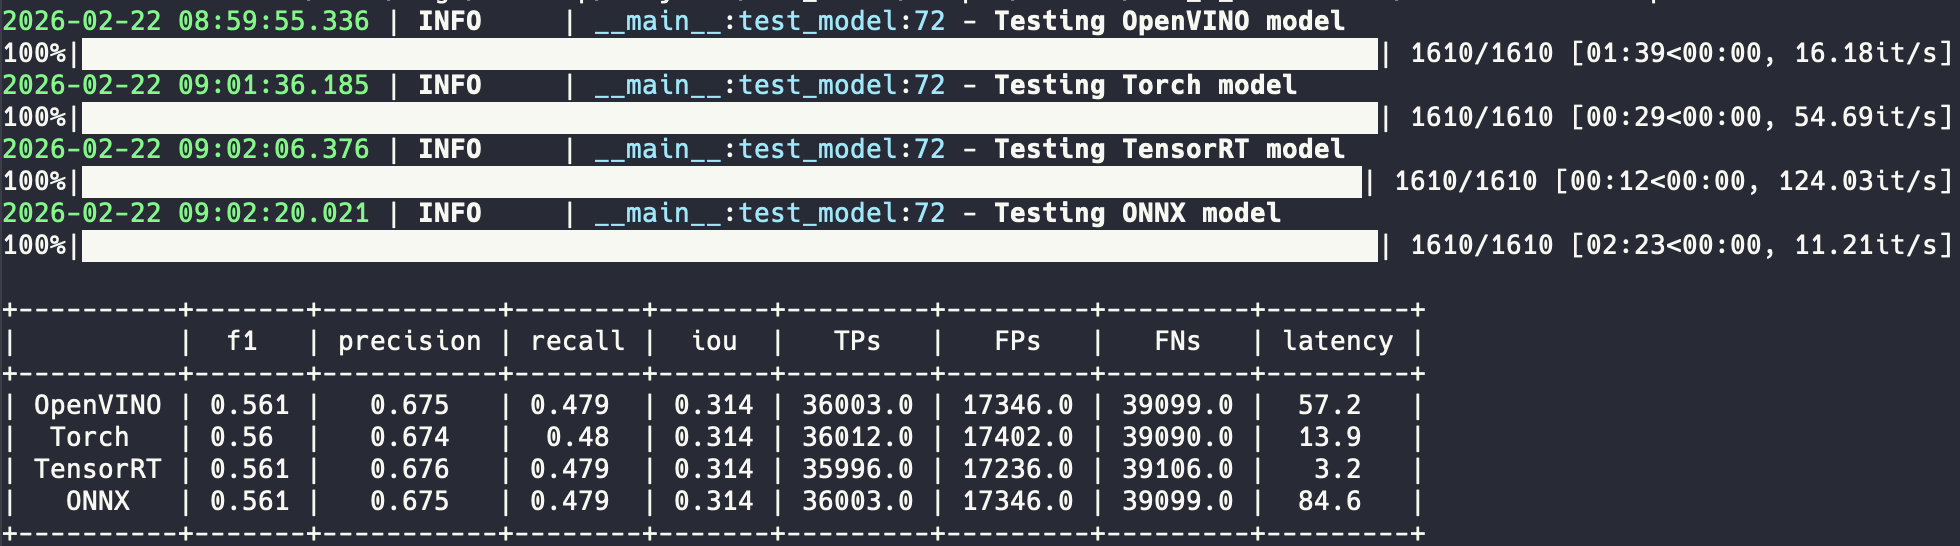Click the 11.21it/s speed value
The height and width of the screenshot is (546, 1960).
[1866, 245]
